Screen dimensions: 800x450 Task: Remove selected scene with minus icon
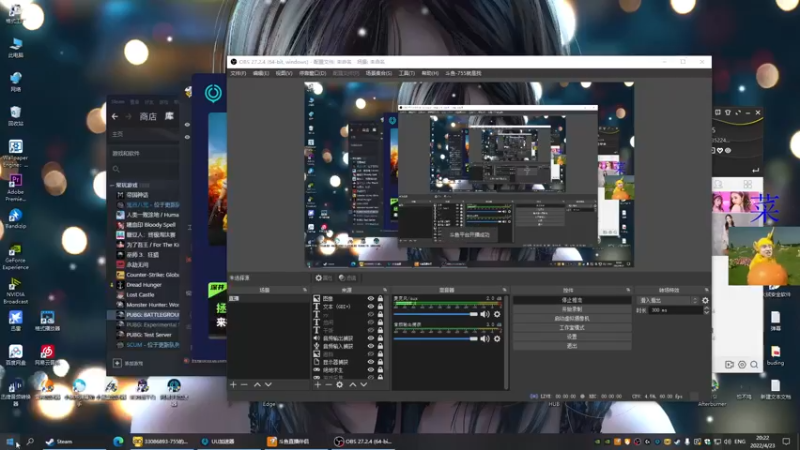click(244, 385)
